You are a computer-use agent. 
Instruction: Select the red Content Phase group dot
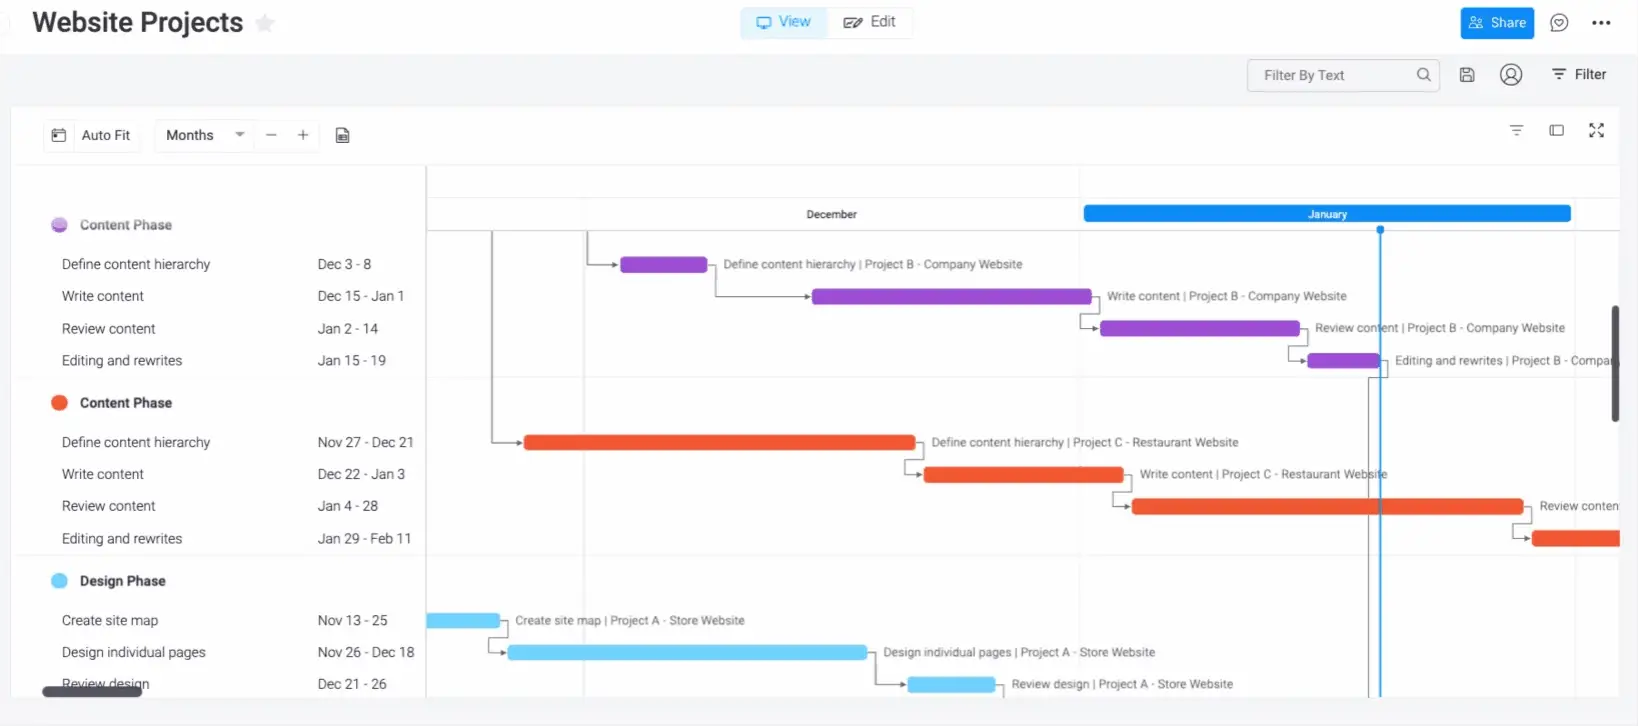tap(59, 403)
